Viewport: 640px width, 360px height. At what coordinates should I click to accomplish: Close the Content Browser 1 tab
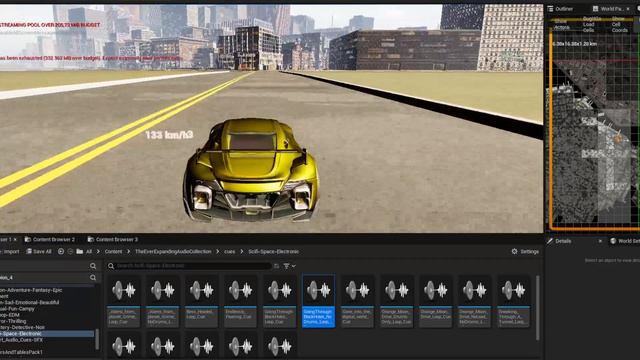(15, 239)
